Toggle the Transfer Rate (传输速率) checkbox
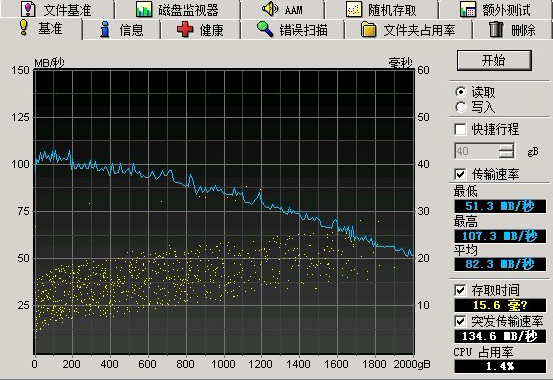Screen dimensions: 553x380 point(460,174)
